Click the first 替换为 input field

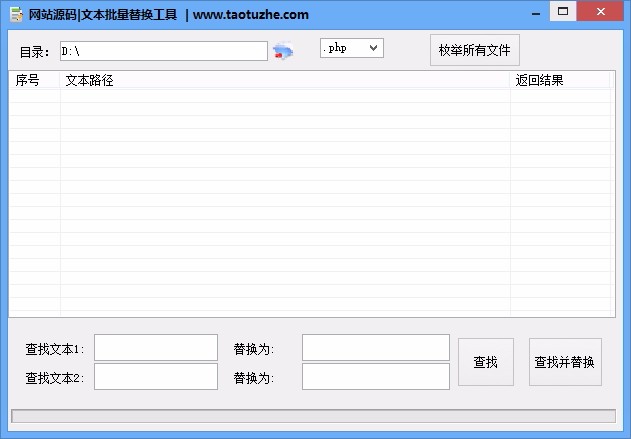[x=376, y=347]
